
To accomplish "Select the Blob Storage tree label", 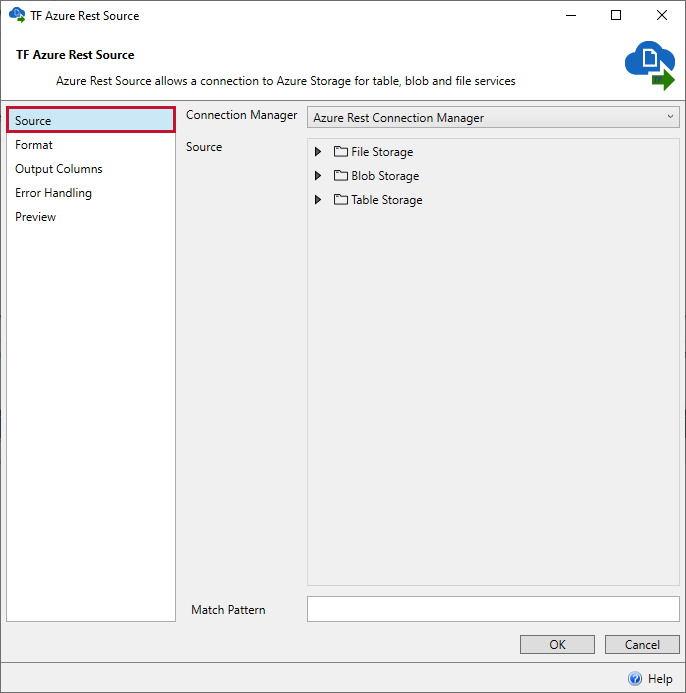I will click(385, 176).
